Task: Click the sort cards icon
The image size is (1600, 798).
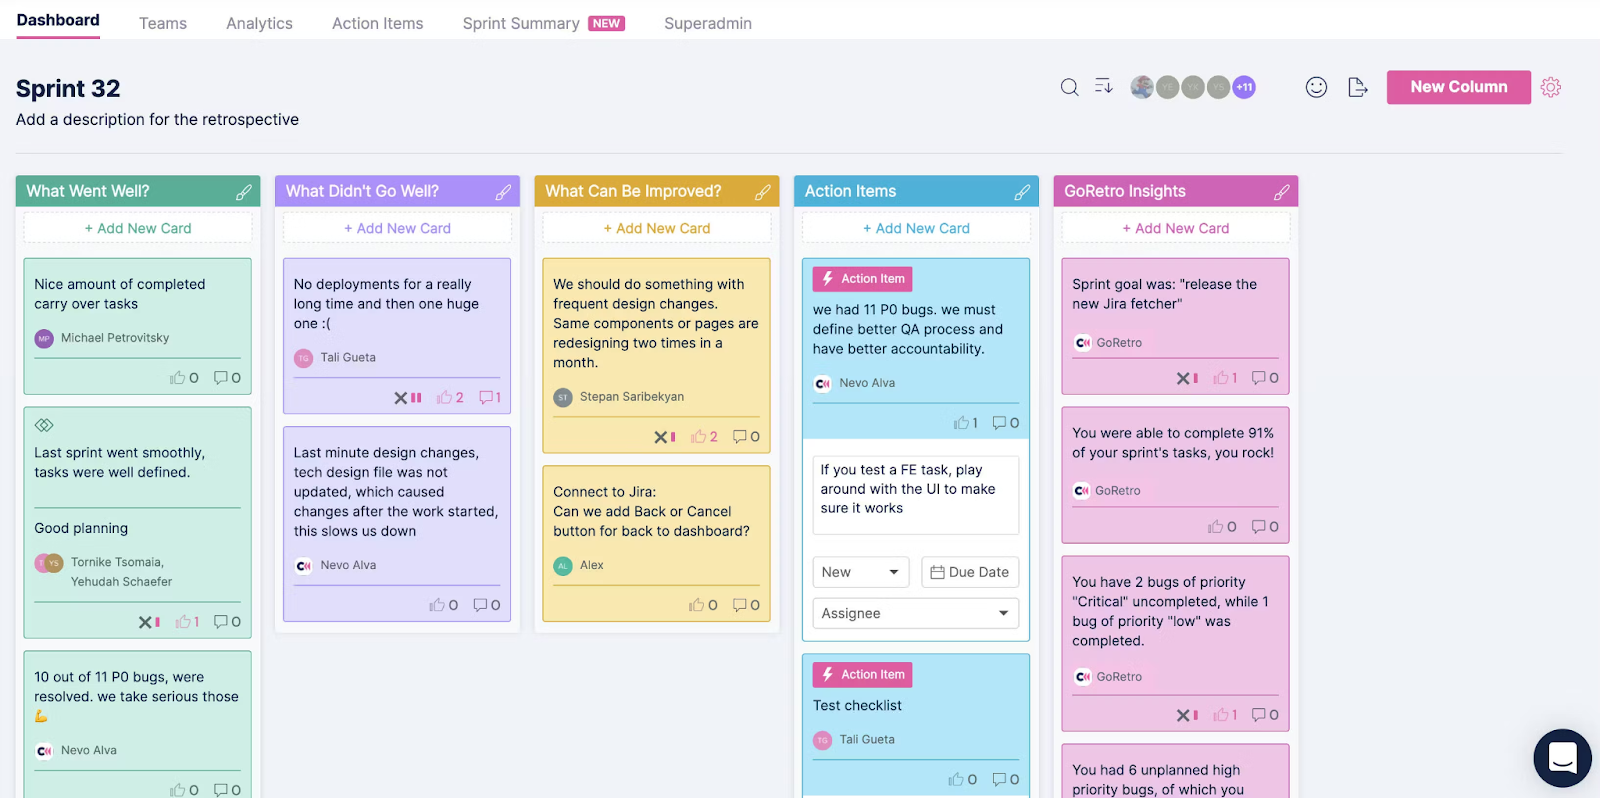Action: [x=1103, y=87]
